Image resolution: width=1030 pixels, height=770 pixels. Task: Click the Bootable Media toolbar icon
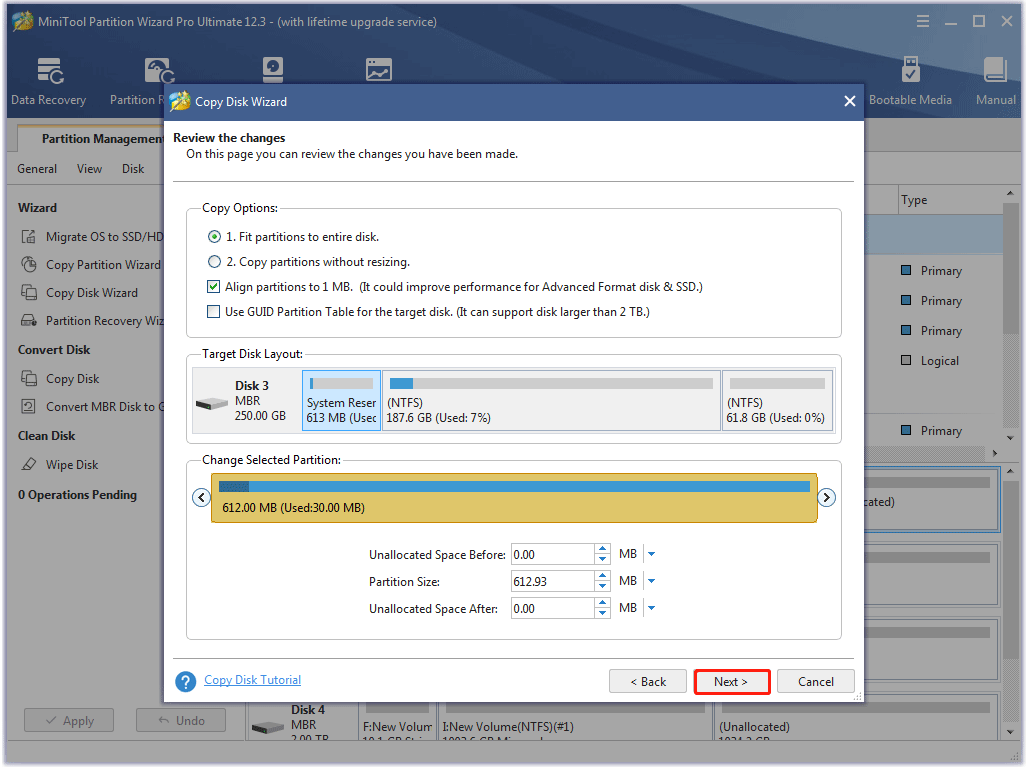910,81
